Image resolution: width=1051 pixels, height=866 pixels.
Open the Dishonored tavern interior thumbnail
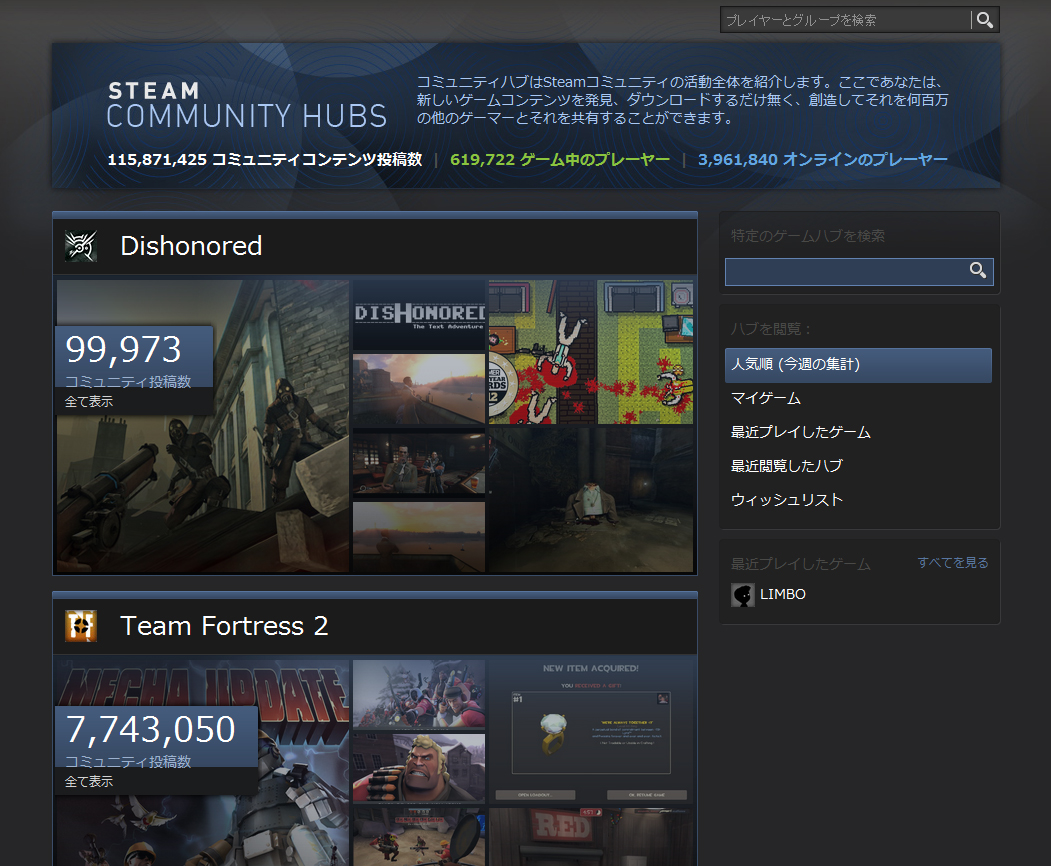[x=419, y=463]
